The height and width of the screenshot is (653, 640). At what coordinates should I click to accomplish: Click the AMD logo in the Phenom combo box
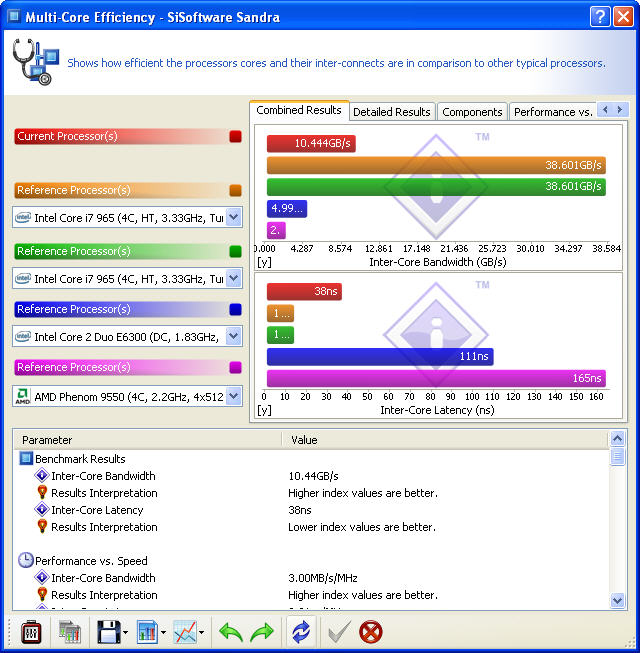22,396
